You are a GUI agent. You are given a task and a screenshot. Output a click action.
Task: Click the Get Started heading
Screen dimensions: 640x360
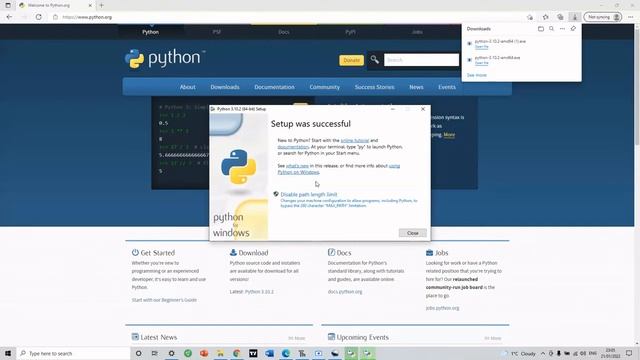[x=158, y=253]
